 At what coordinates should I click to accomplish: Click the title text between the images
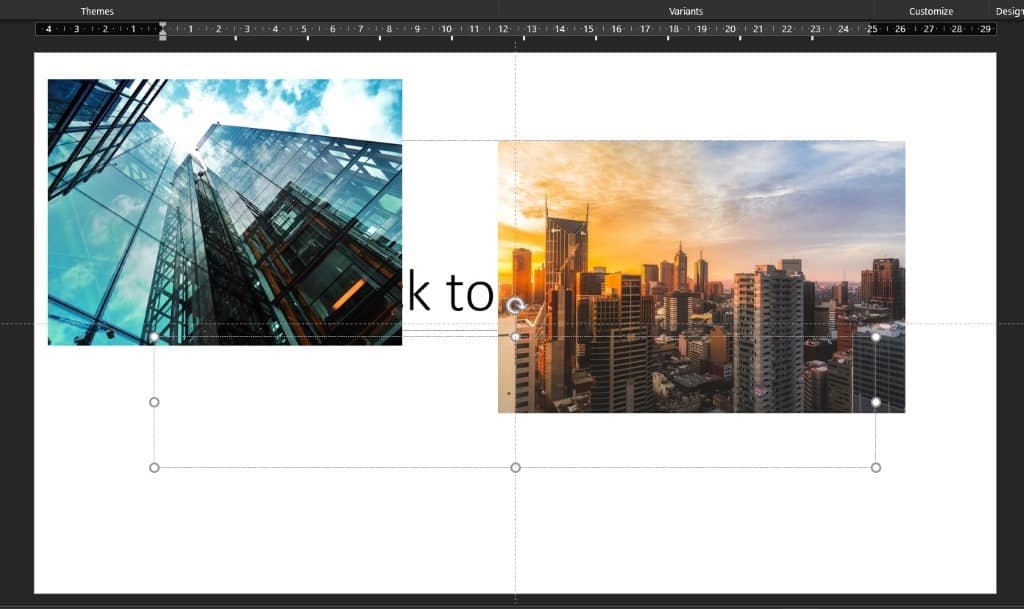[x=448, y=294]
